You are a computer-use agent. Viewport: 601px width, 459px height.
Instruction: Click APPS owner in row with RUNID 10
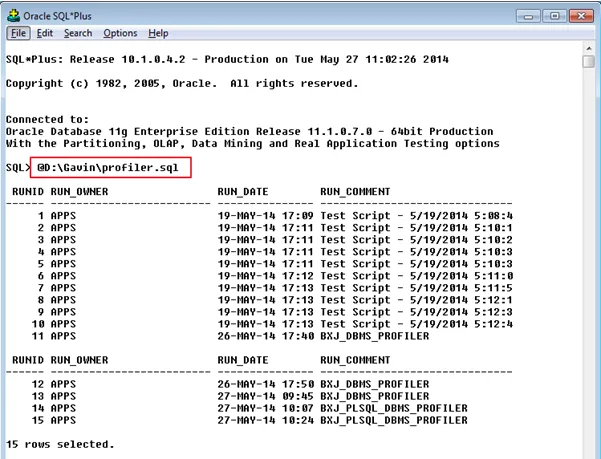pos(63,324)
